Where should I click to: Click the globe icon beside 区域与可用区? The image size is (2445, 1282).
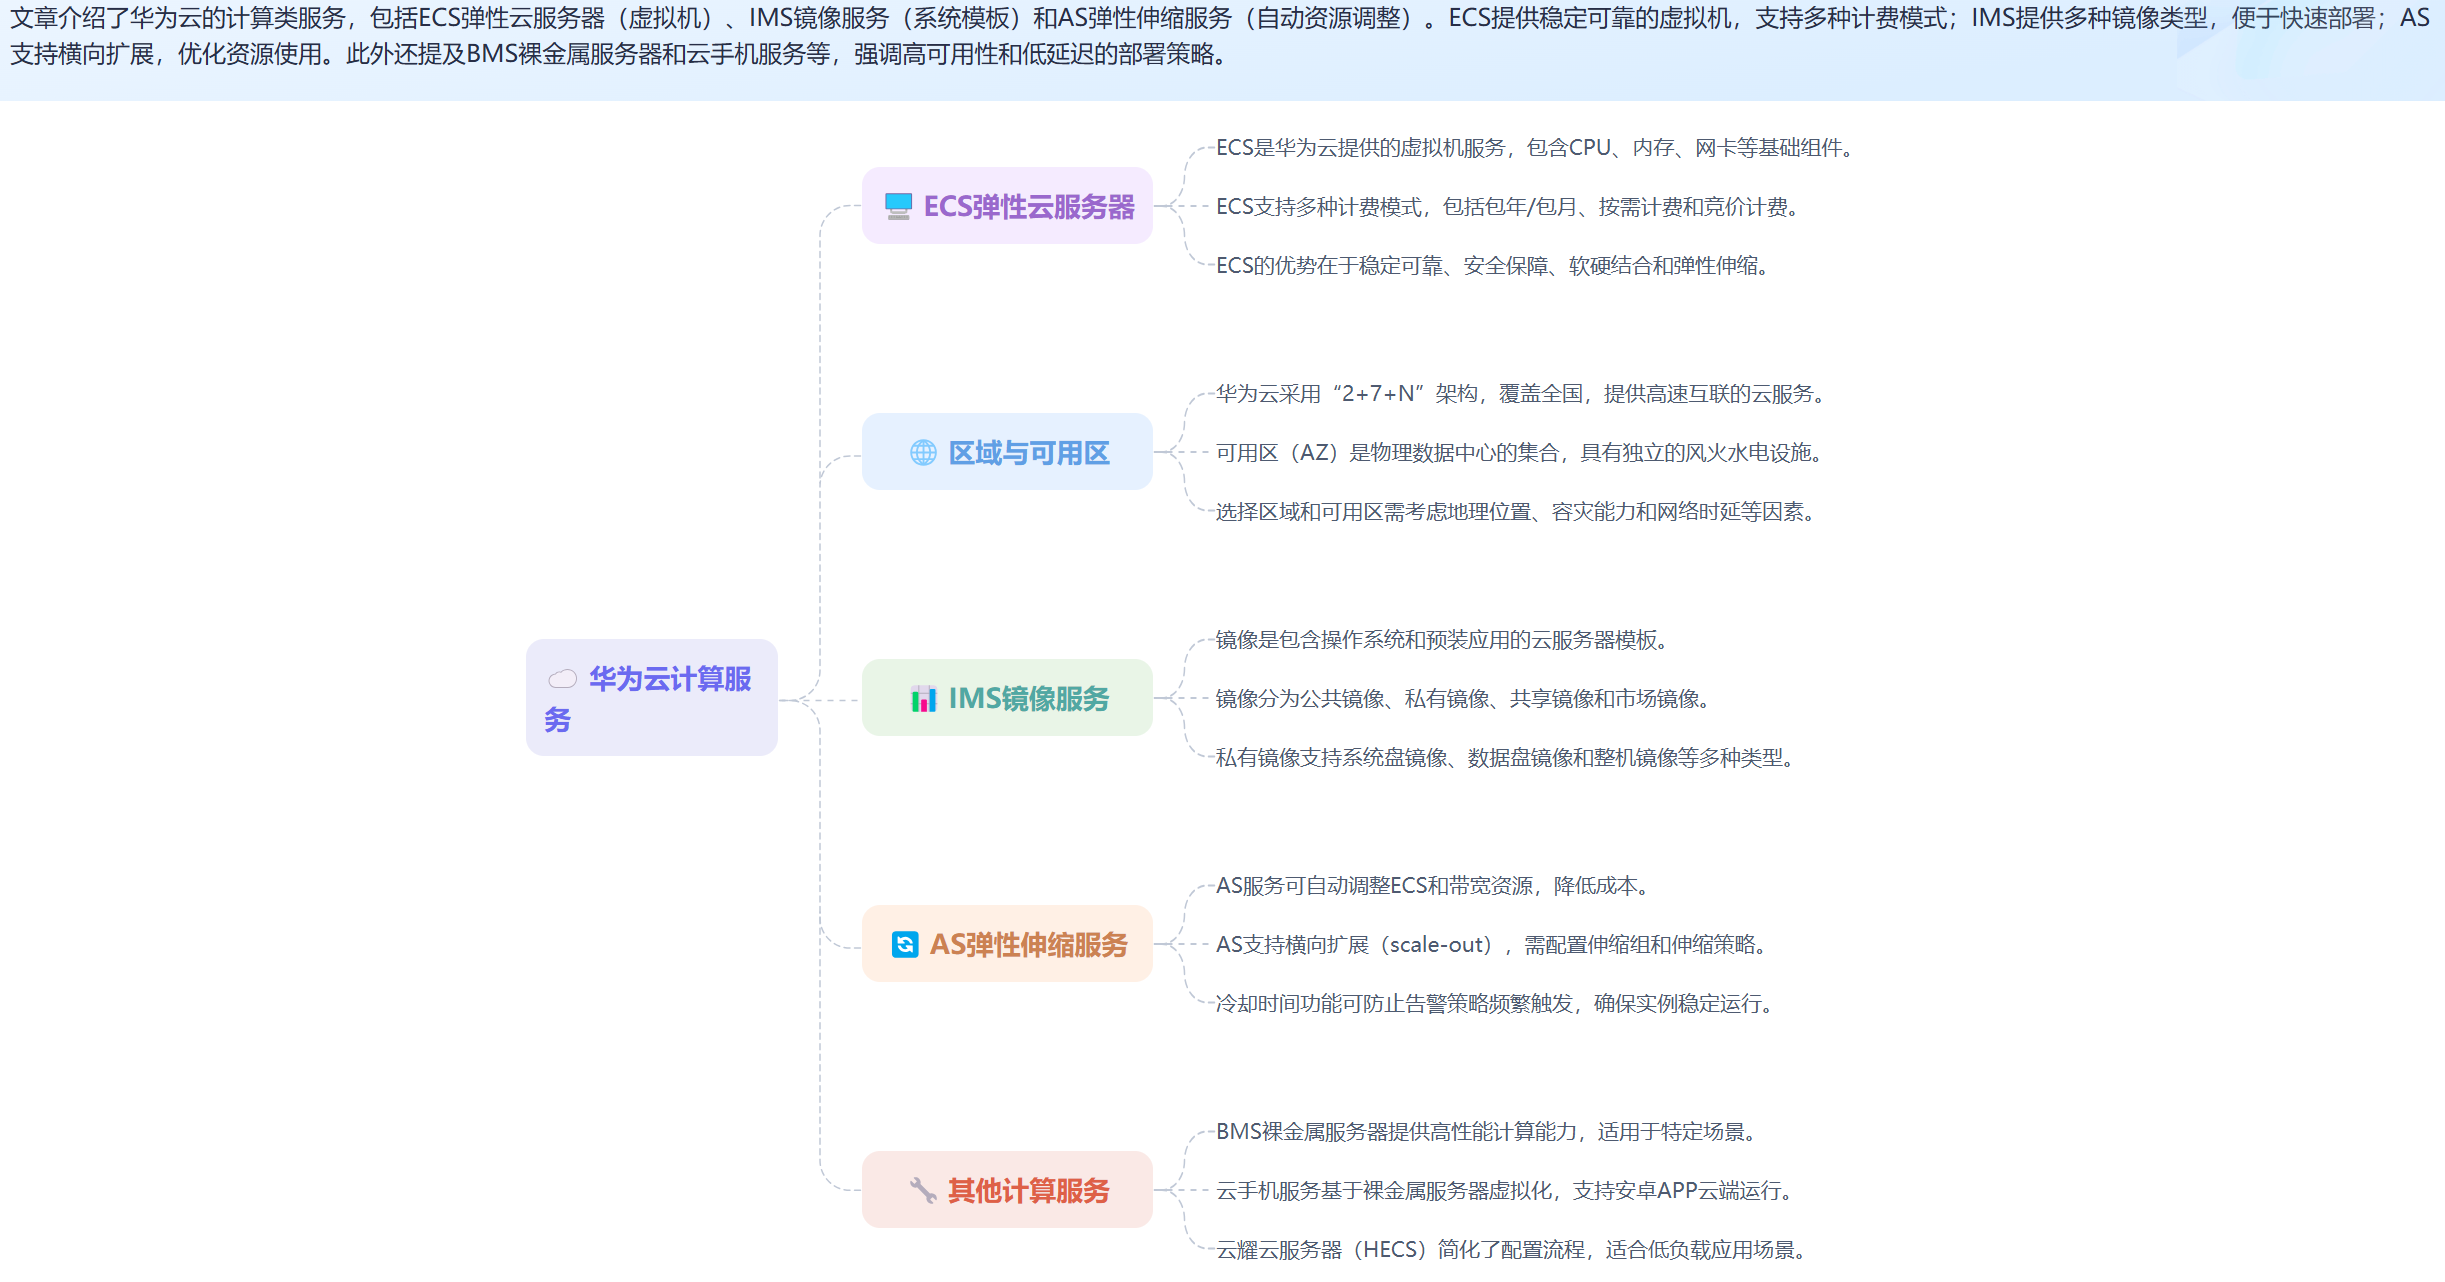click(923, 453)
